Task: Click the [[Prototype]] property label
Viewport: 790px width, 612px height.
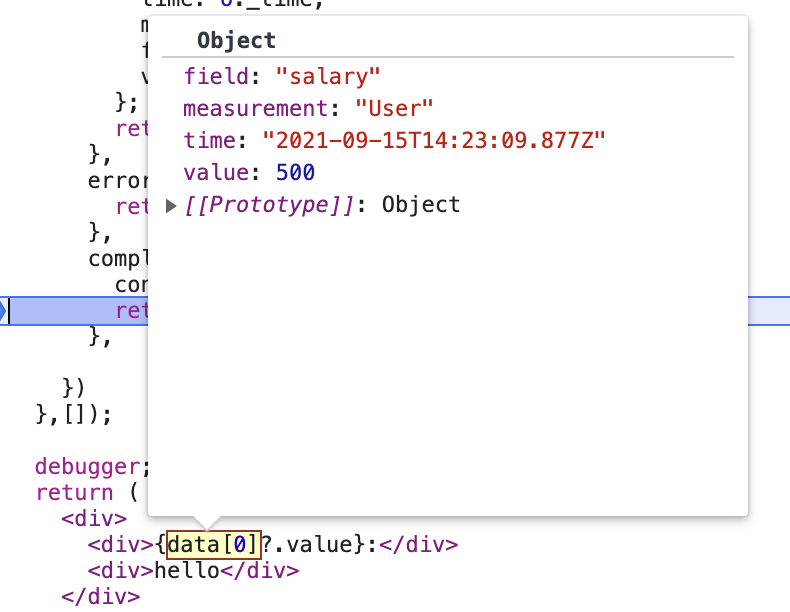Action: tap(269, 205)
